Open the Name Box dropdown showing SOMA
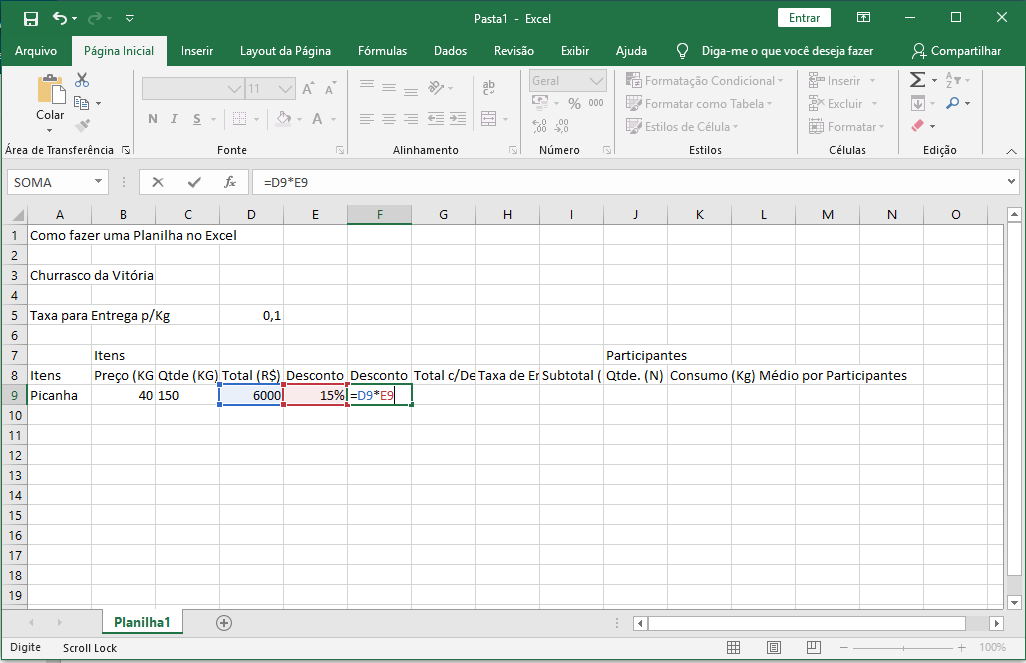The width and height of the screenshot is (1026, 663). click(x=98, y=182)
